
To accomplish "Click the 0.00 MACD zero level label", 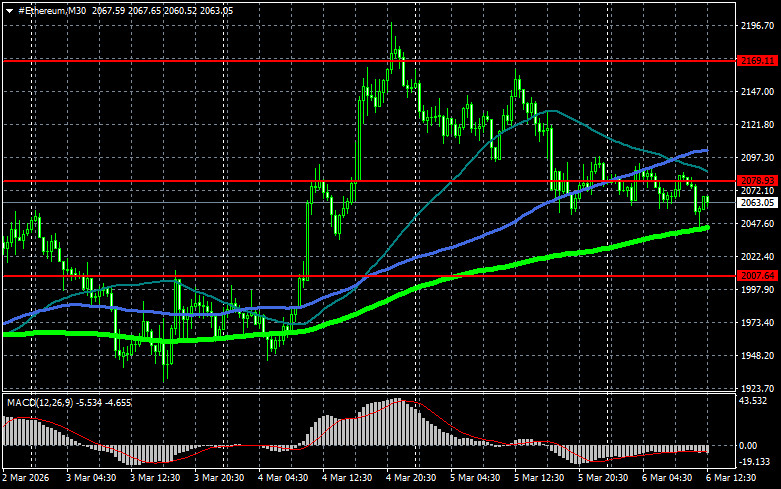I will click(x=748, y=446).
